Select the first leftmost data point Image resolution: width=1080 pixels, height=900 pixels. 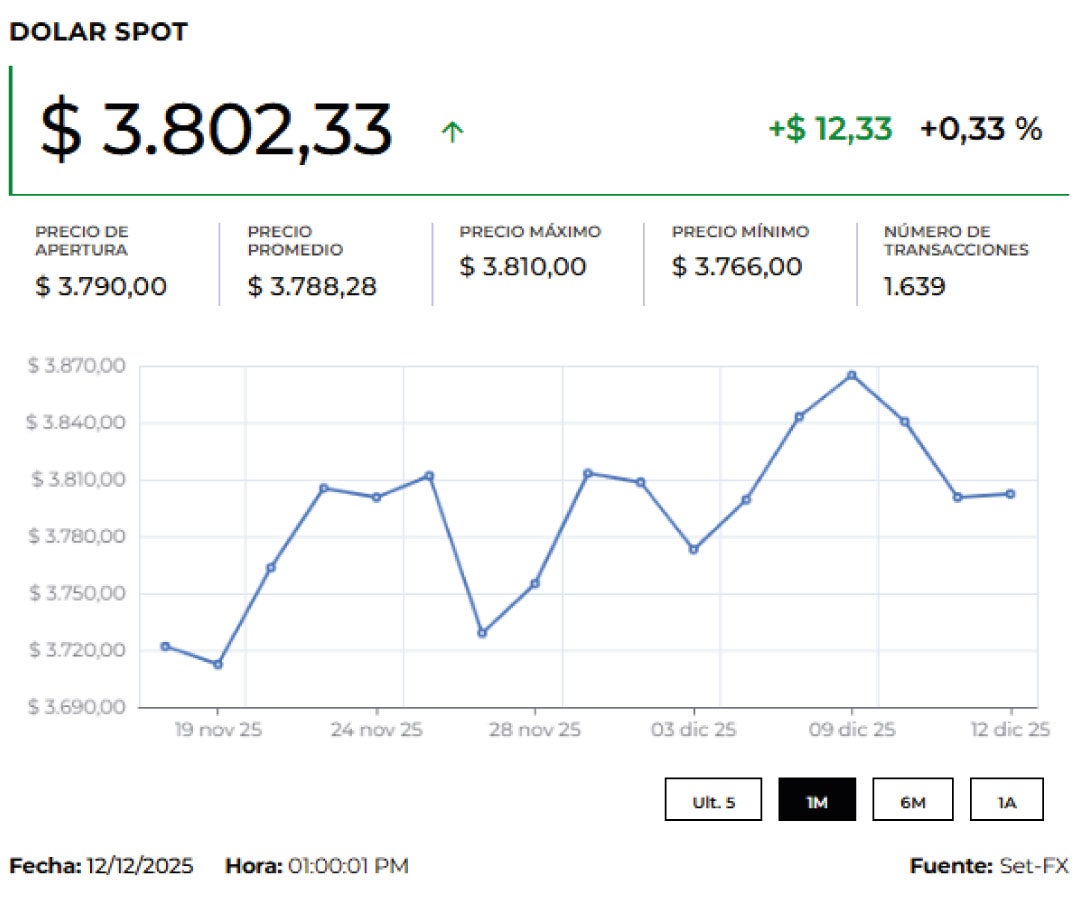[x=165, y=647]
